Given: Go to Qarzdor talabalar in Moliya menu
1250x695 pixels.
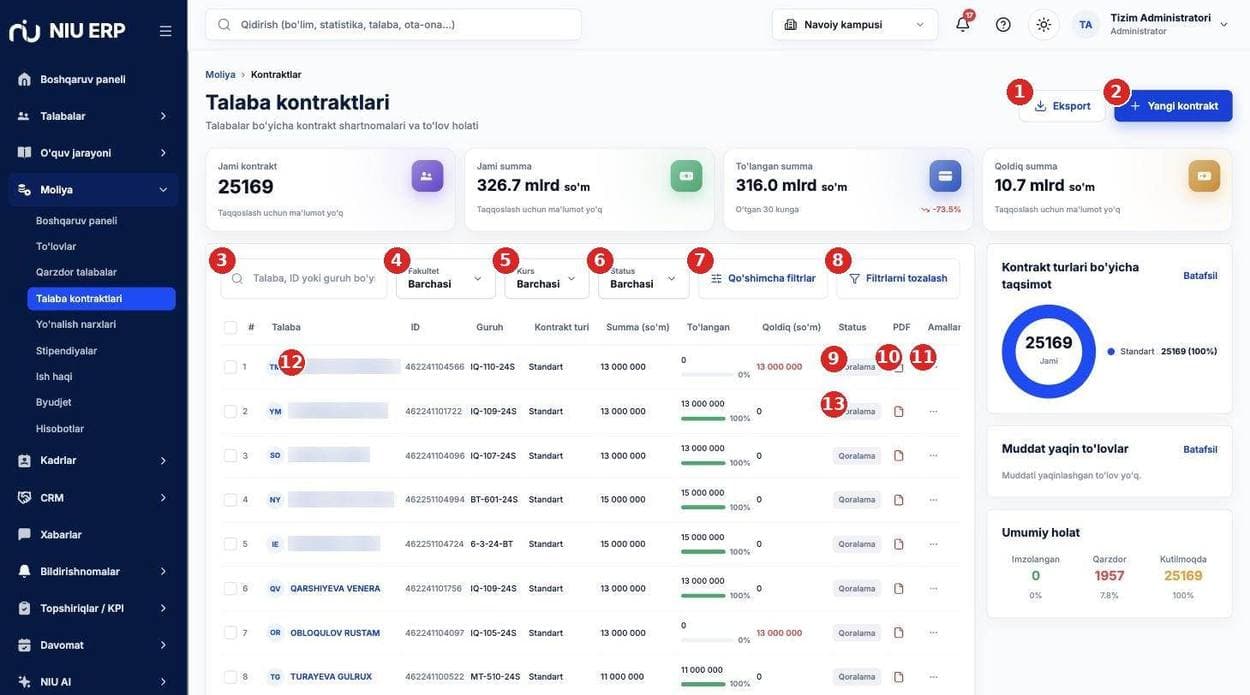Looking at the screenshot, I should pos(76,272).
